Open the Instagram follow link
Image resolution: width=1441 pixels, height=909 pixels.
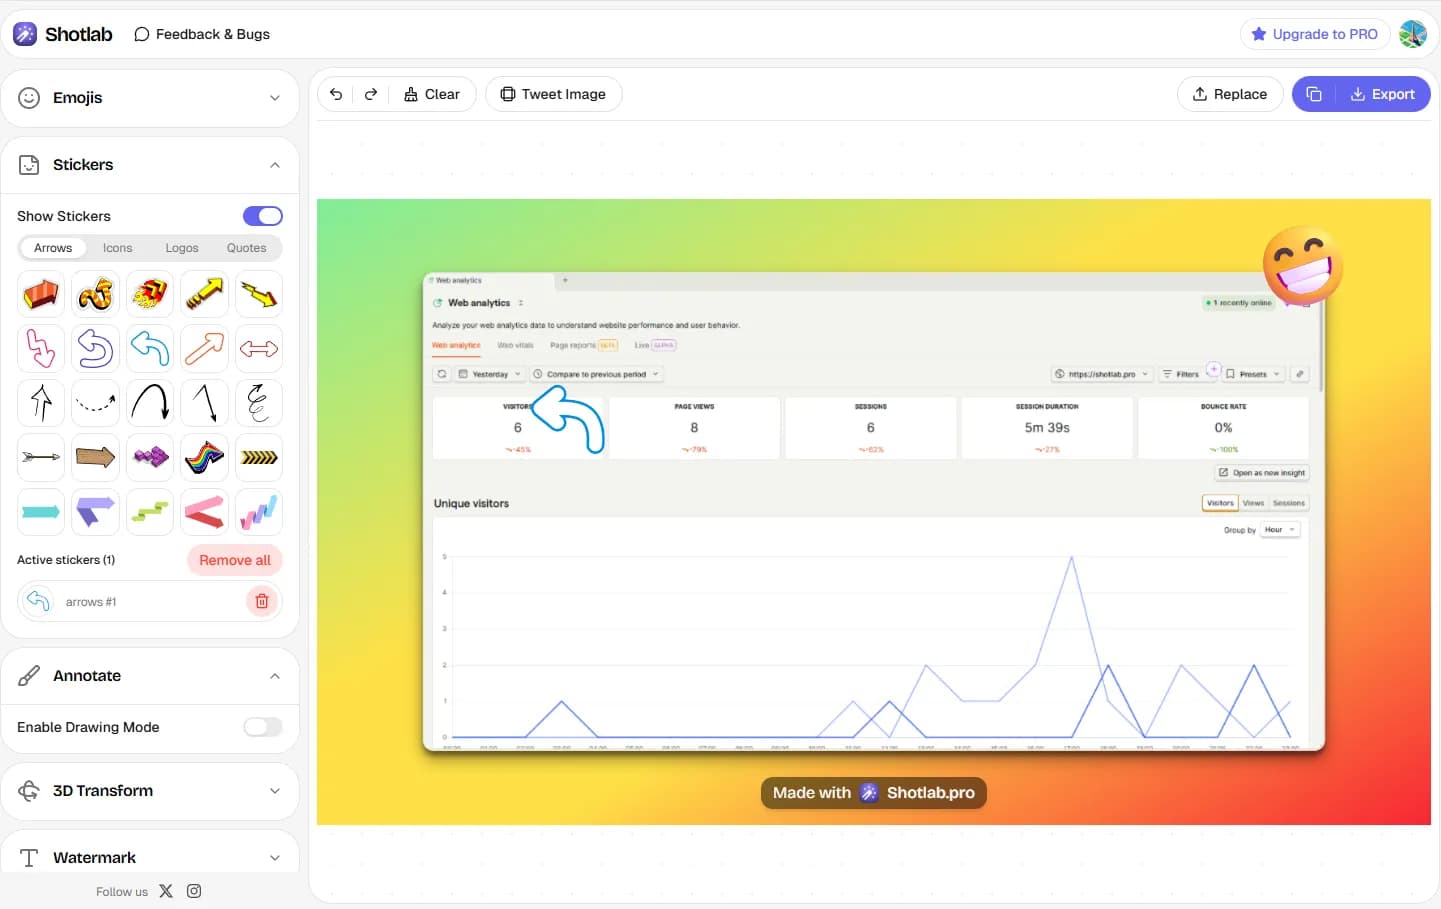coord(194,891)
